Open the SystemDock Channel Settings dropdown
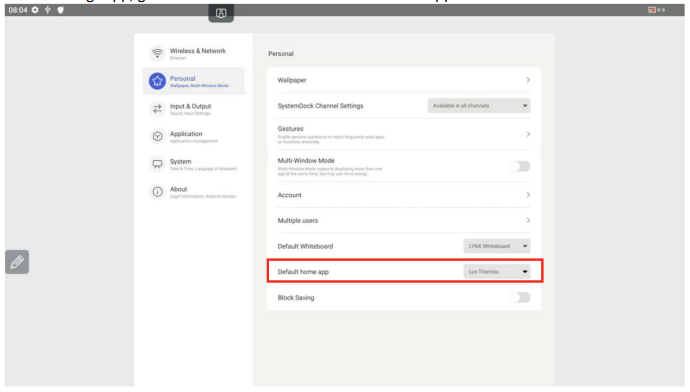Screen dimensions: 690x392 (x=479, y=106)
